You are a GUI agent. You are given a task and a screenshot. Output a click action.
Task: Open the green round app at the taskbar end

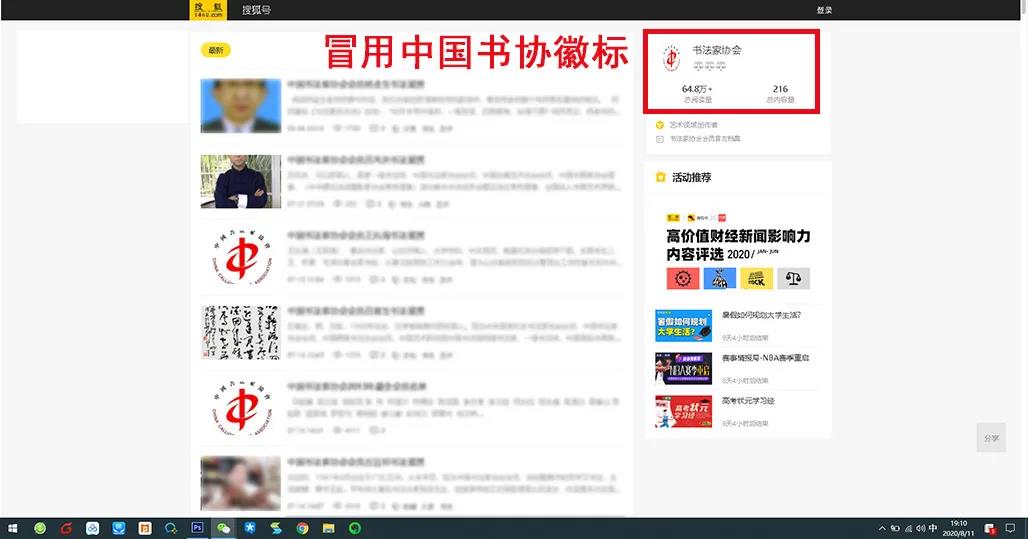coord(355,529)
